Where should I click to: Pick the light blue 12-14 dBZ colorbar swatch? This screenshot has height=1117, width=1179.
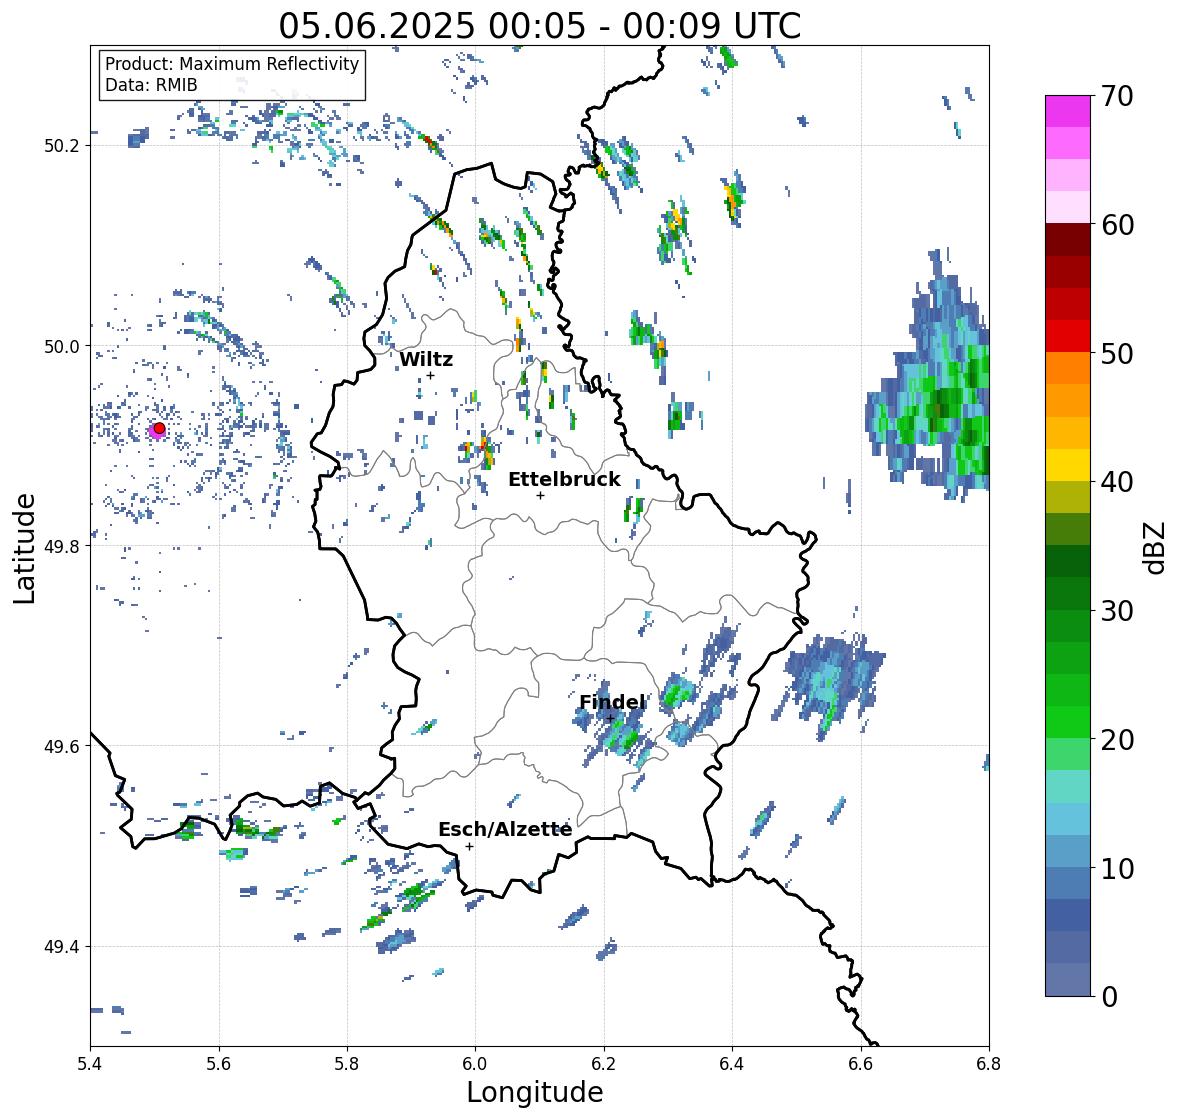(x=1068, y=819)
